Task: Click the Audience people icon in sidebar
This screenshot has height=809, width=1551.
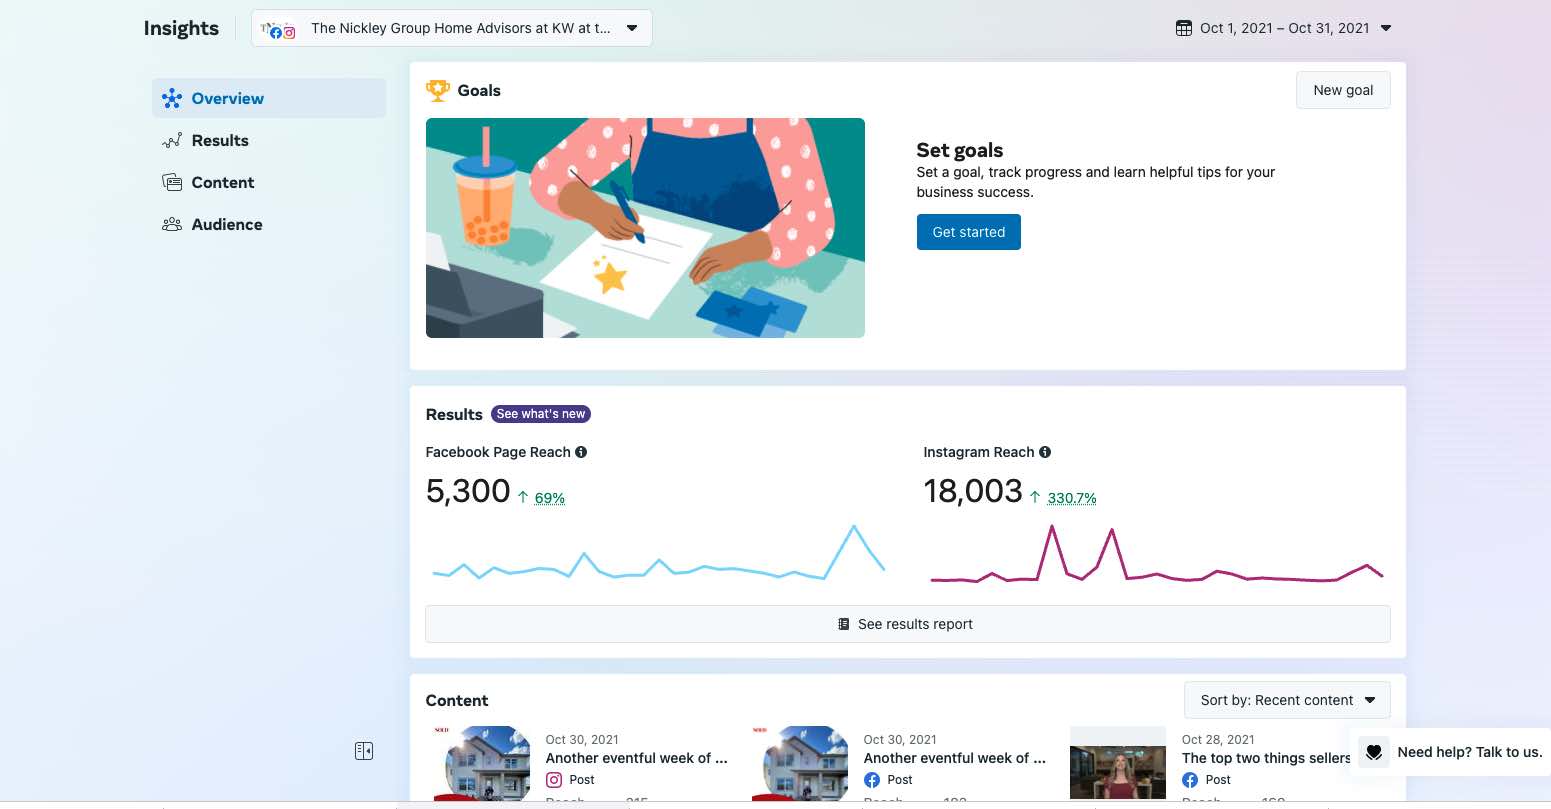Action: tap(172, 225)
